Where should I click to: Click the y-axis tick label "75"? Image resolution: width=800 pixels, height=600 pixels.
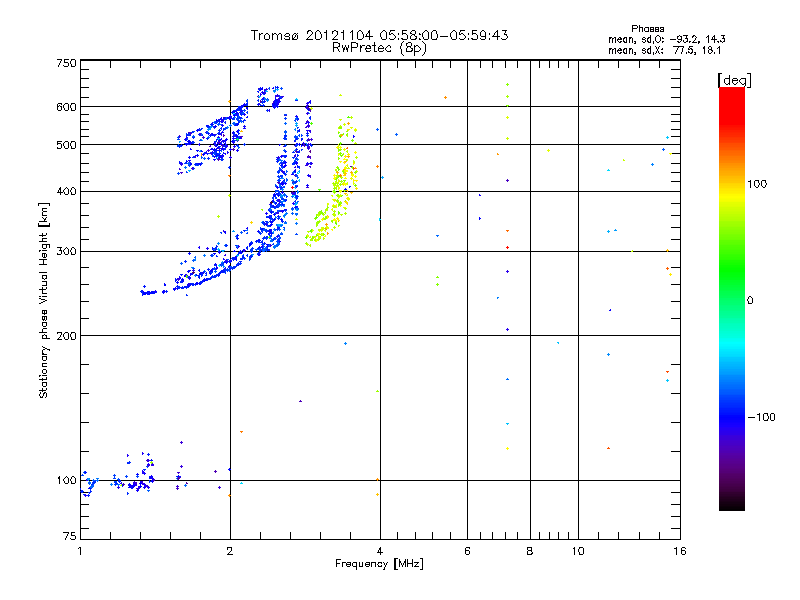tap(70, 536)
